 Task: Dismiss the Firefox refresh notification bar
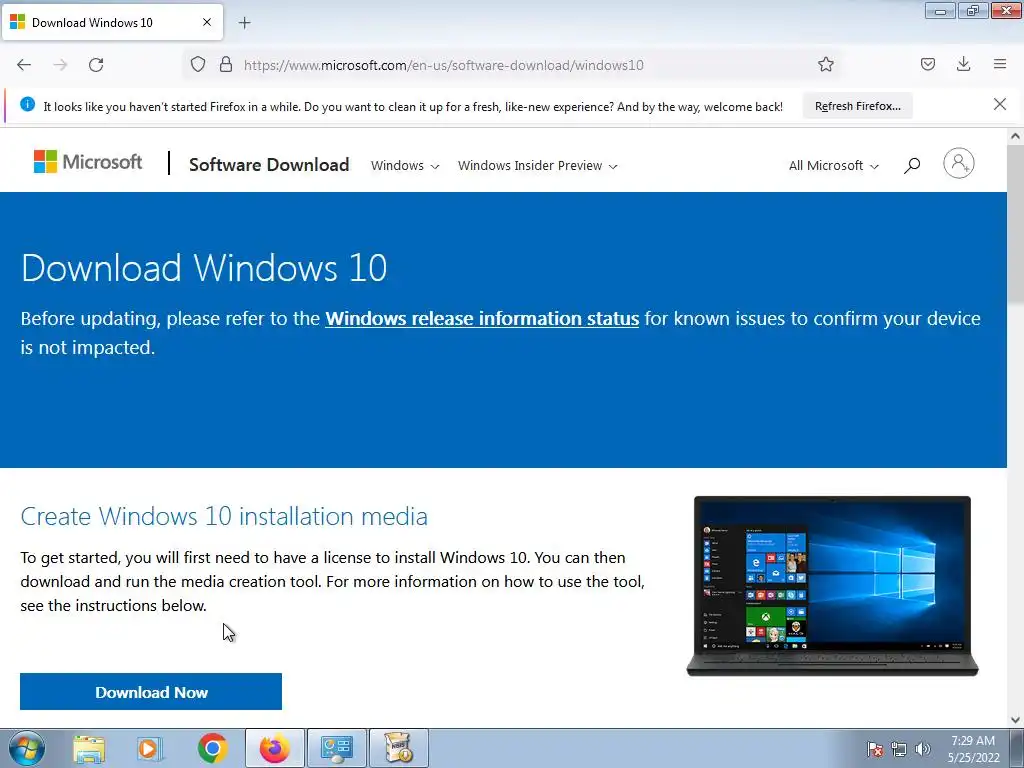click(999, 104)
